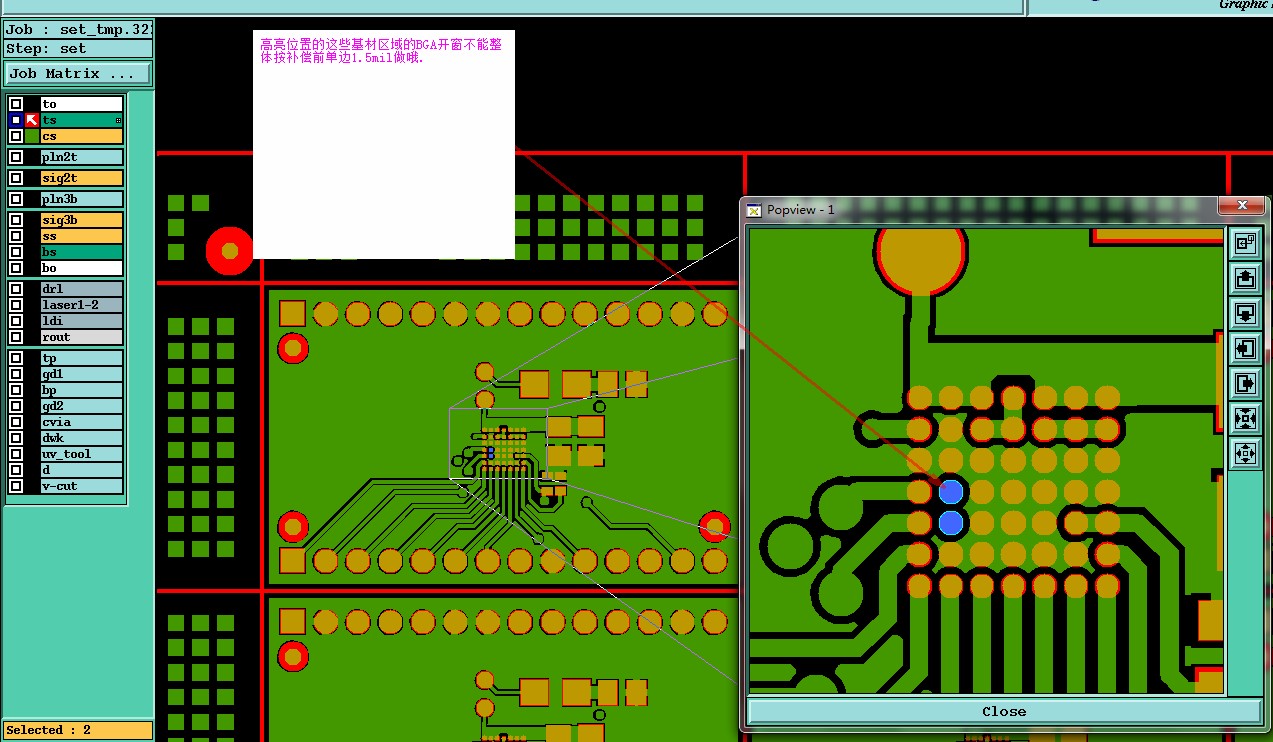1273x742 pixels.
Task: Click the red arrow work-layer indicator on ts
Action: pyautogui.click(x=32, y=120)
